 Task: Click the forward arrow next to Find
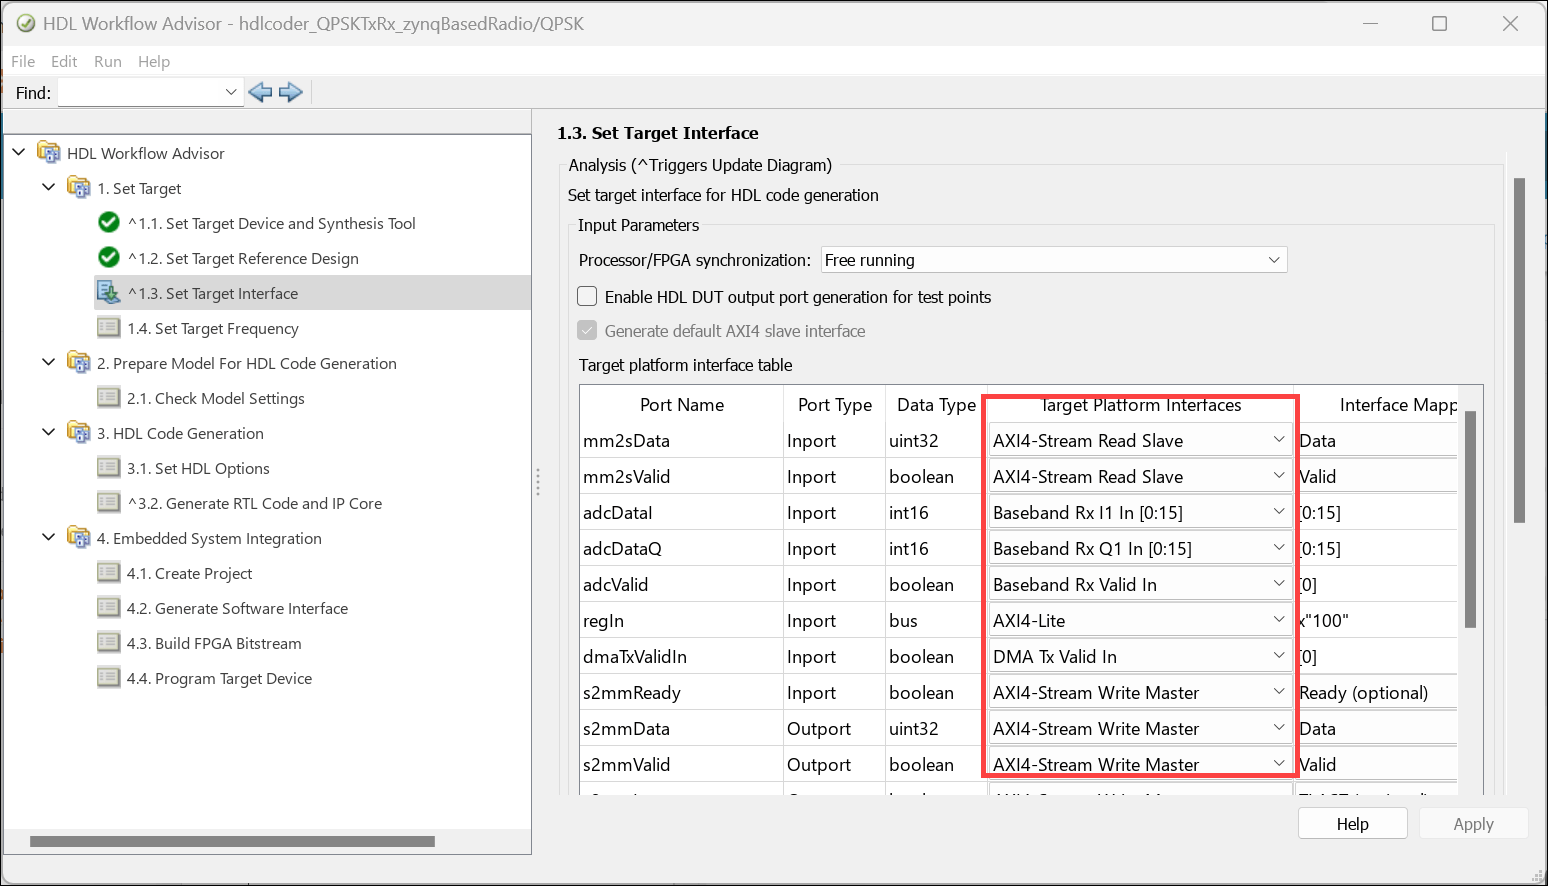tap(291, 93)
